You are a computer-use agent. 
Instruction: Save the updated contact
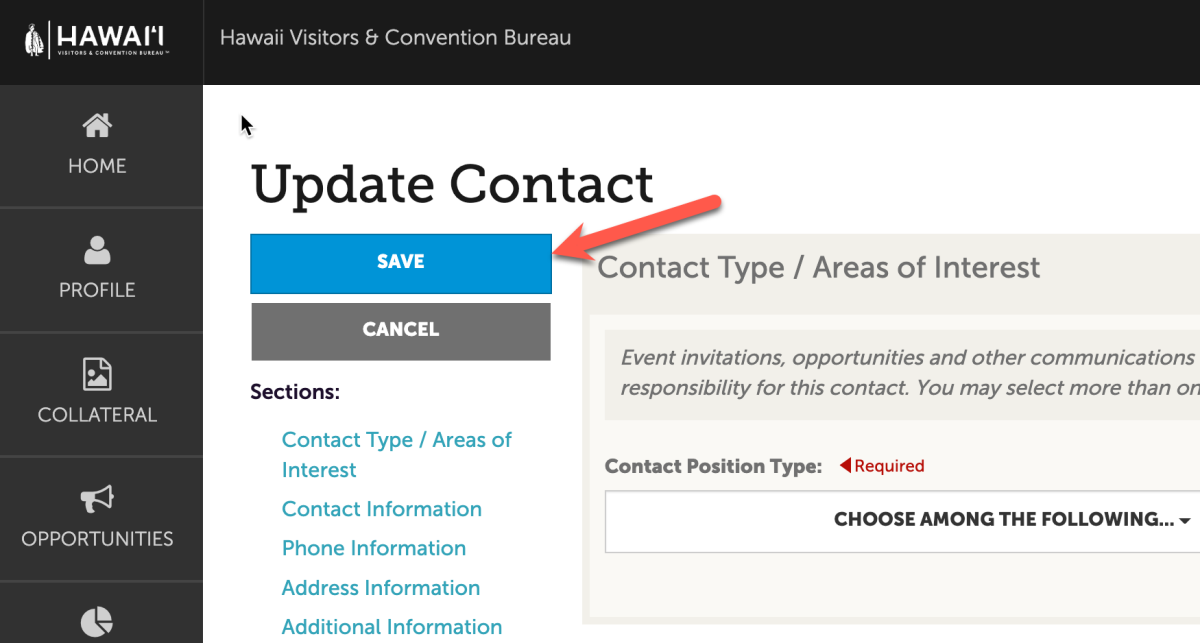click(x=400, y=262)
